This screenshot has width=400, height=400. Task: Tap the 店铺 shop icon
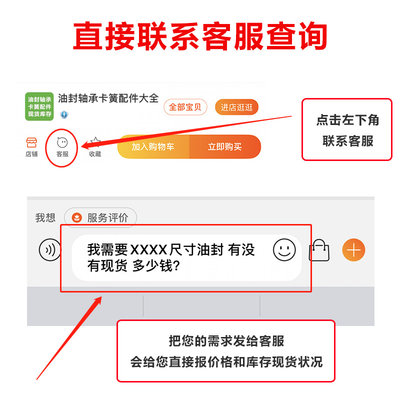pos(32,147)
